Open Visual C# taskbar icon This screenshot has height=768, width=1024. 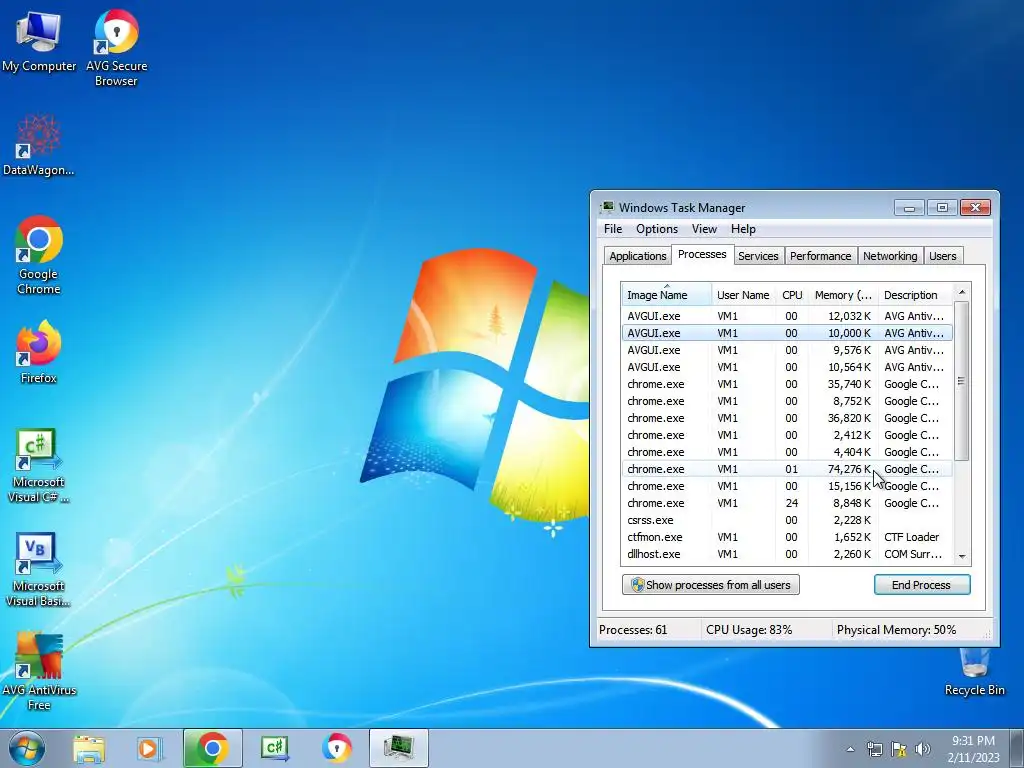(x=275, y=748)
